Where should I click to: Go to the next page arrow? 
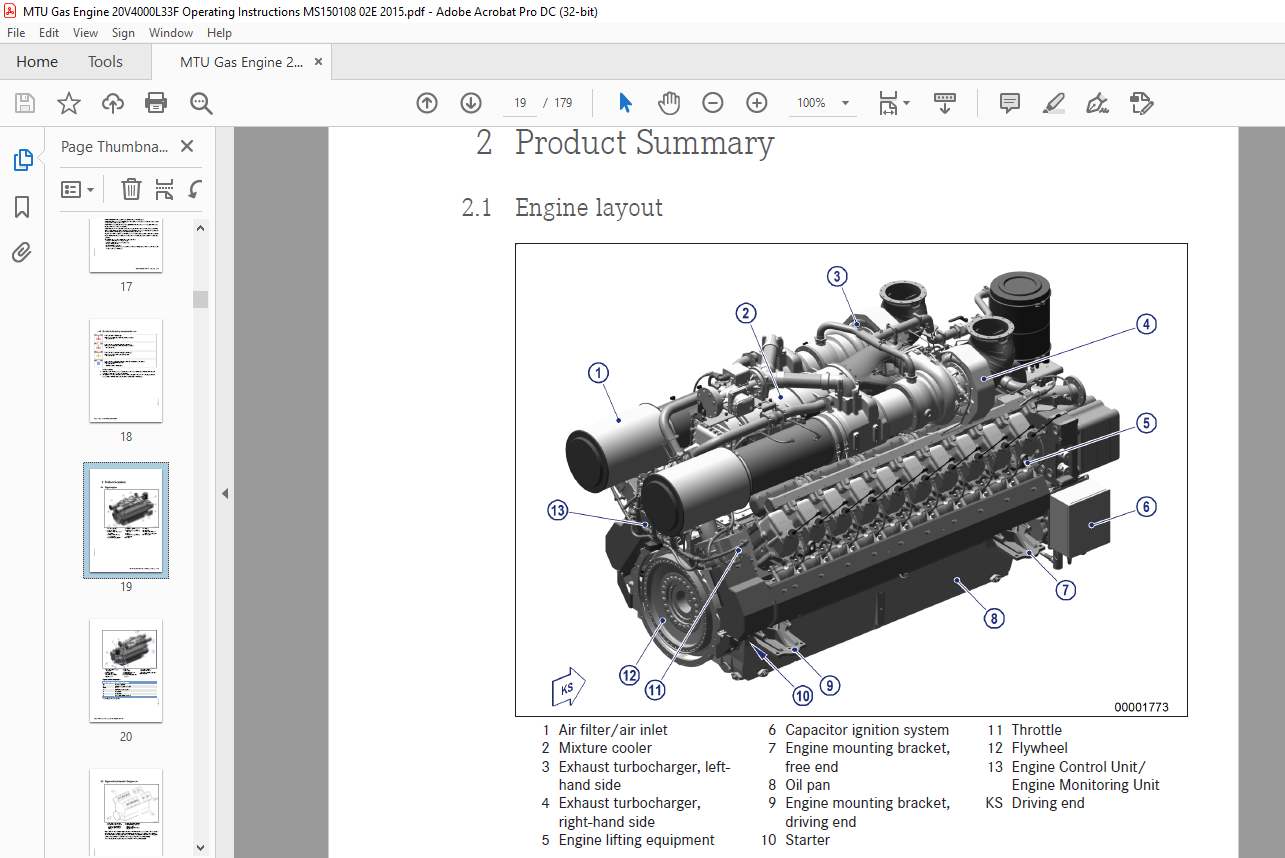(x=471, y=103)
